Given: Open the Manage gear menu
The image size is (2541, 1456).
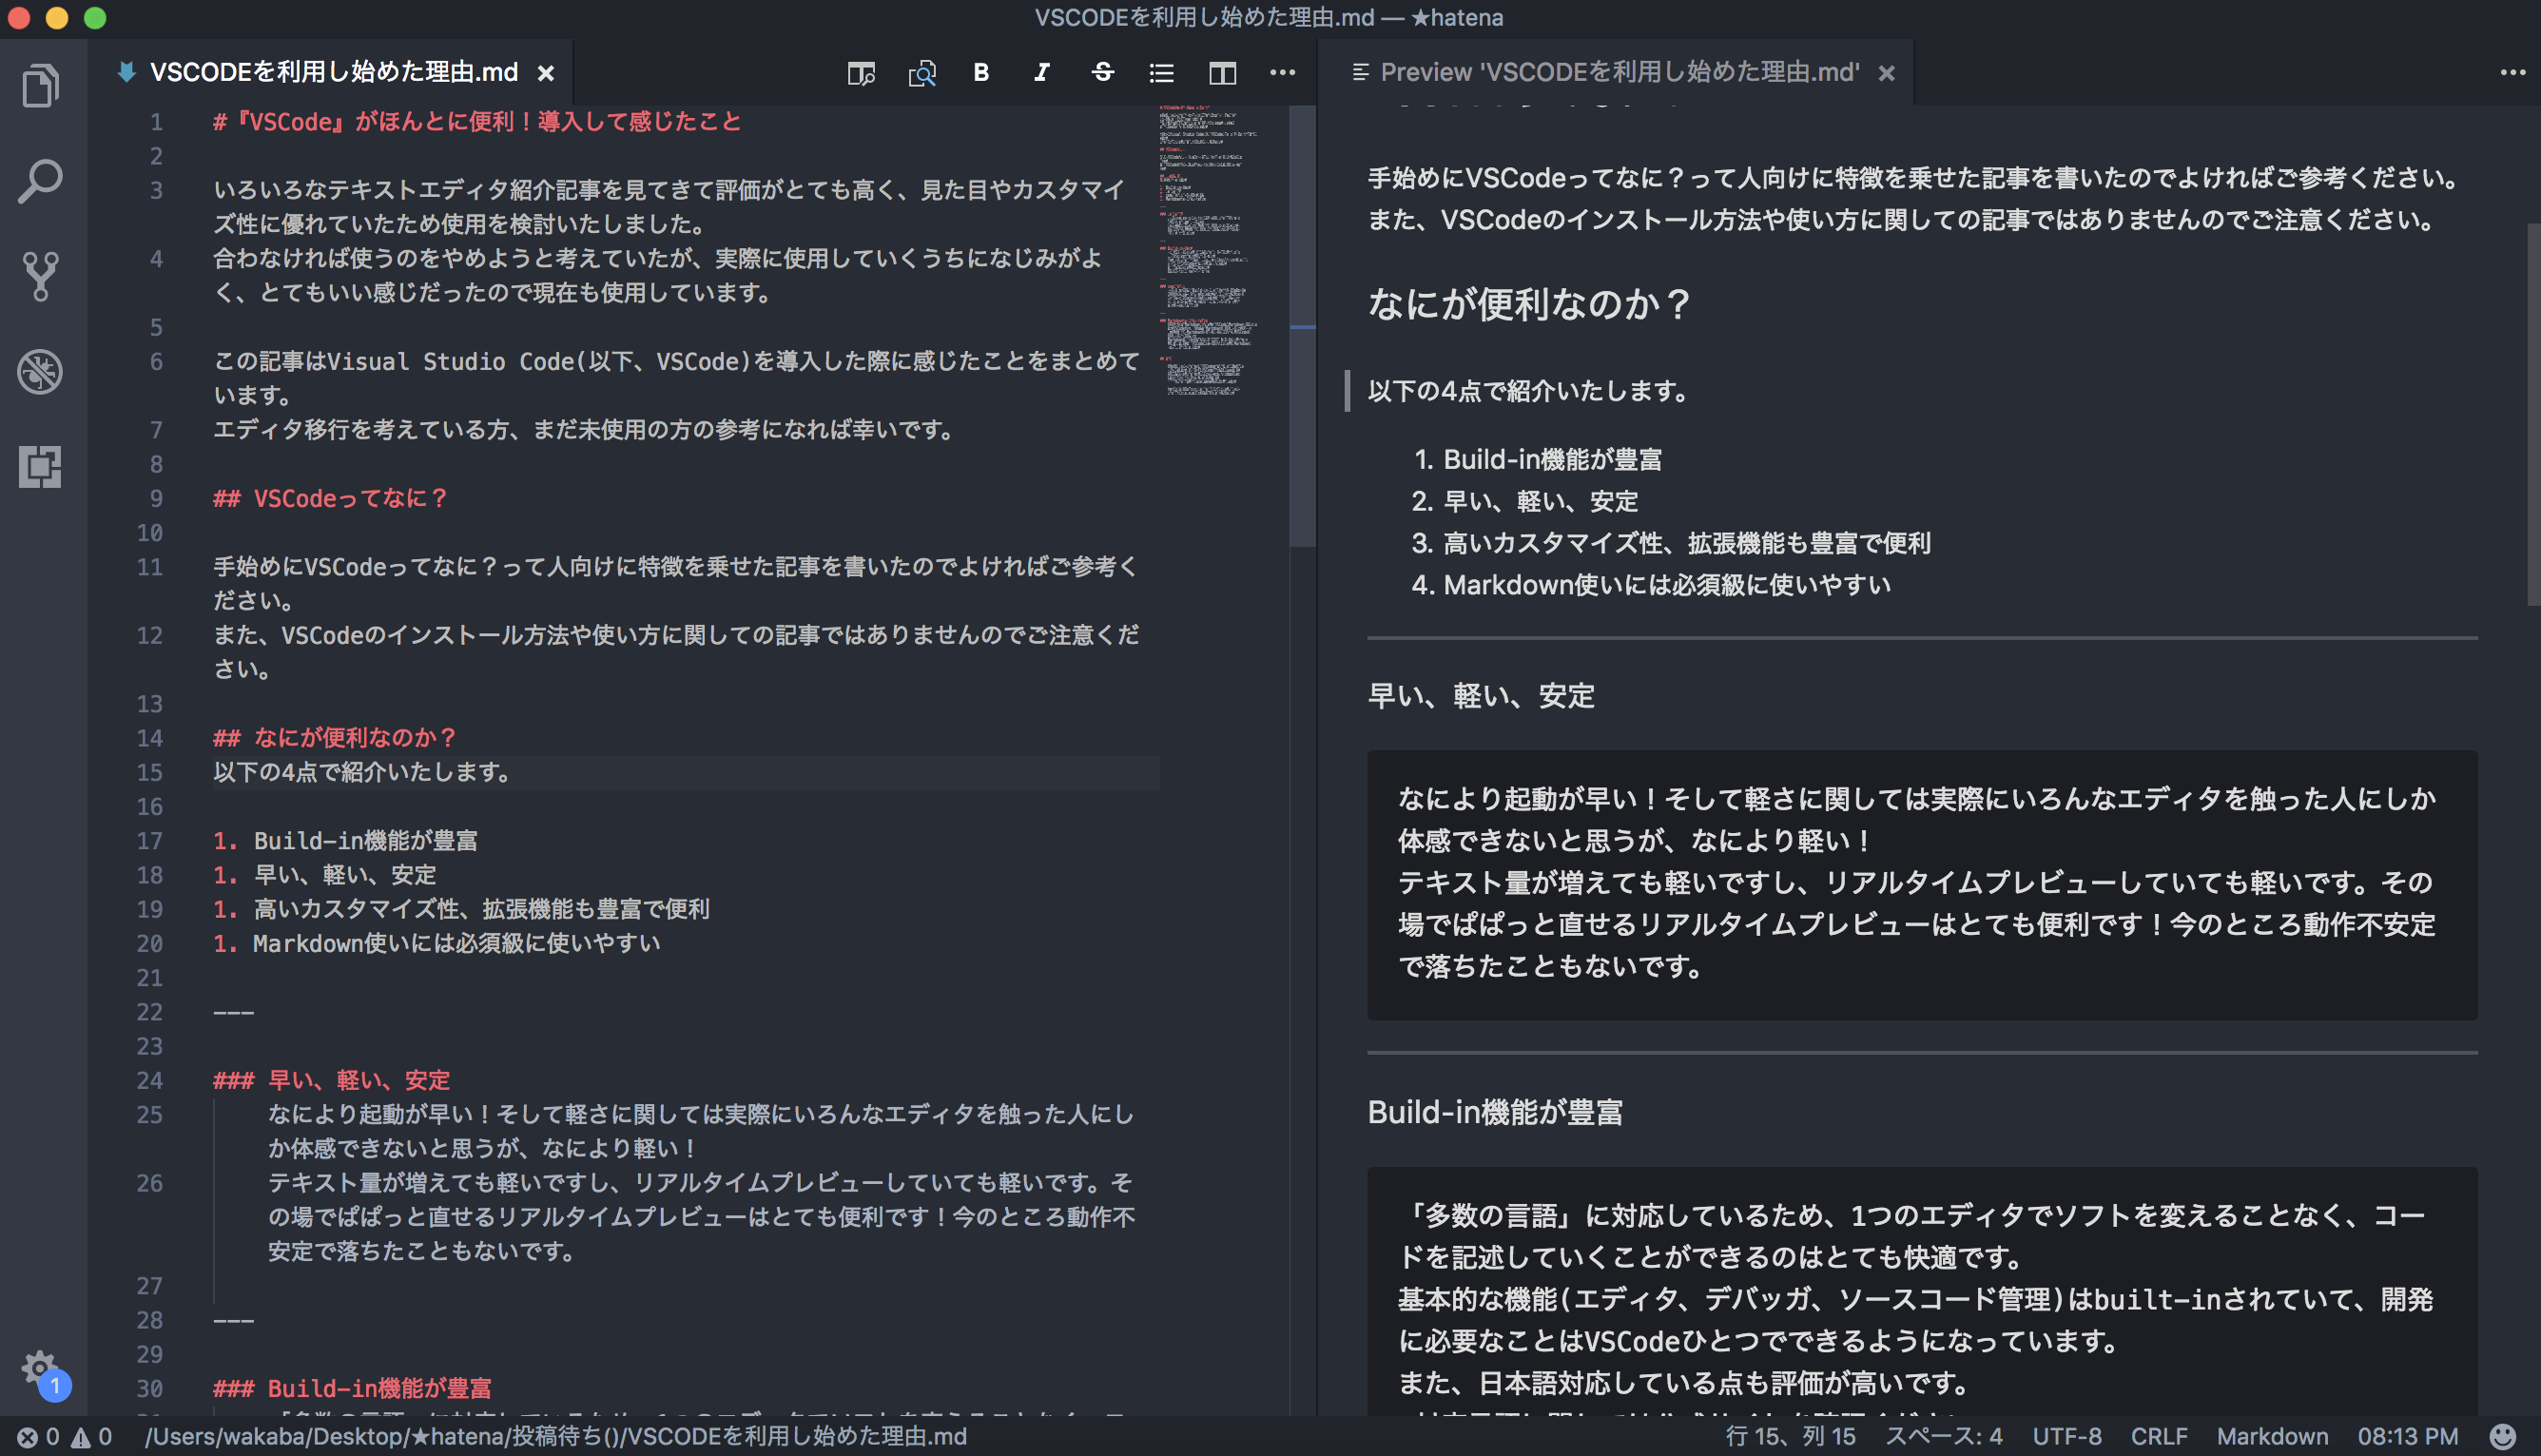Looking at the screenshot, I should coord(40,1368).
